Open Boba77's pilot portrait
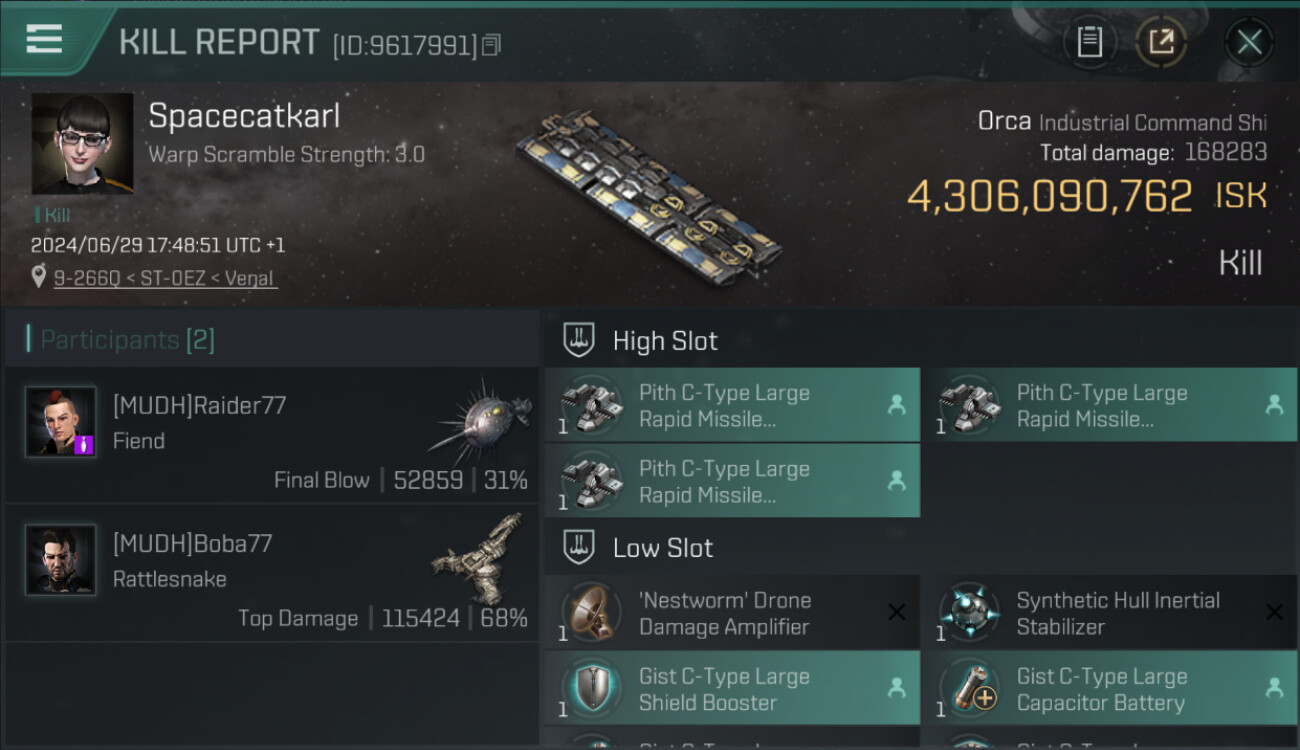 61,560
